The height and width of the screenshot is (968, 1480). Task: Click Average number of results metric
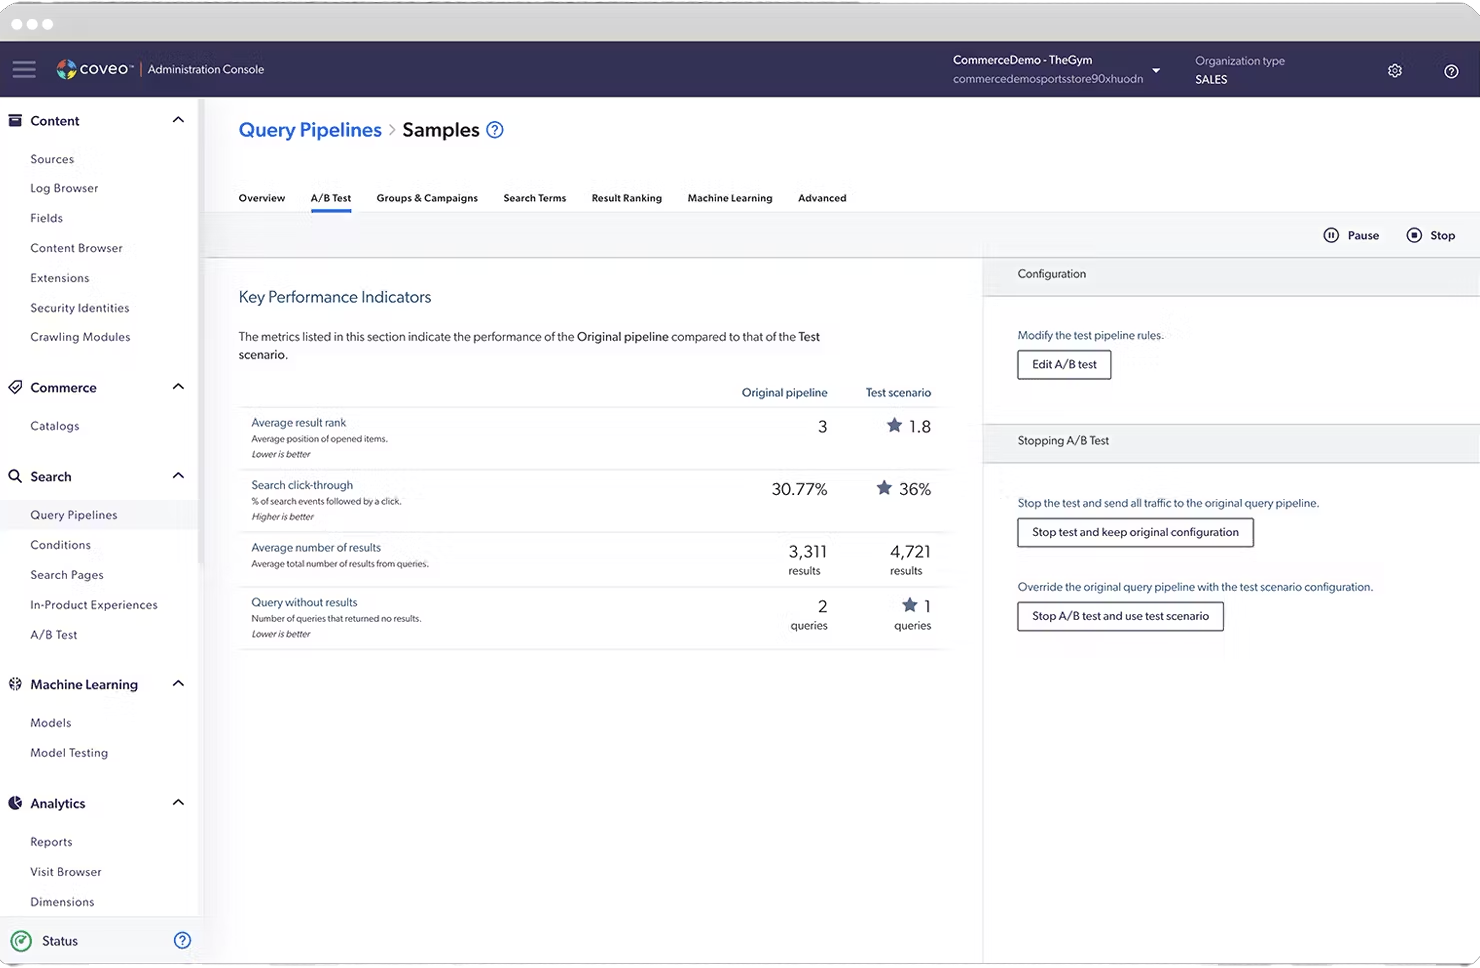pos(316,548)
